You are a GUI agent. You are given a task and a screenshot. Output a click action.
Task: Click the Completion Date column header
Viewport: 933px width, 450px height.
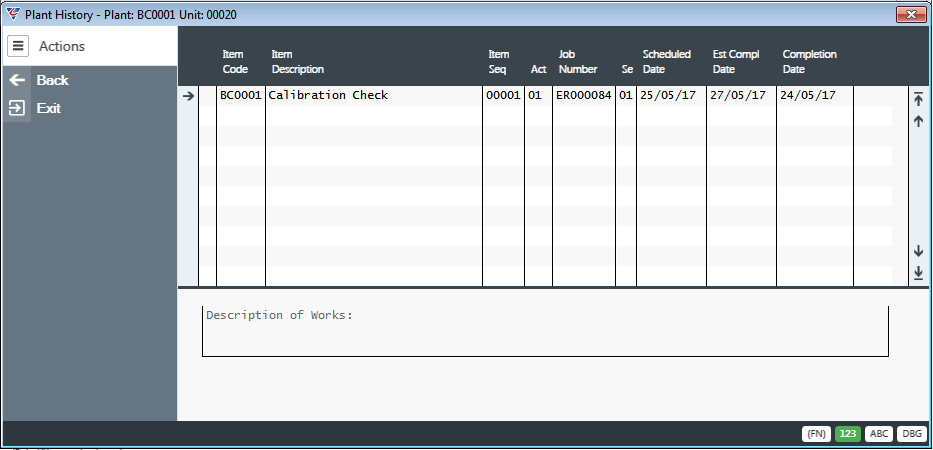pyautogui.click(x=809, y=61)
